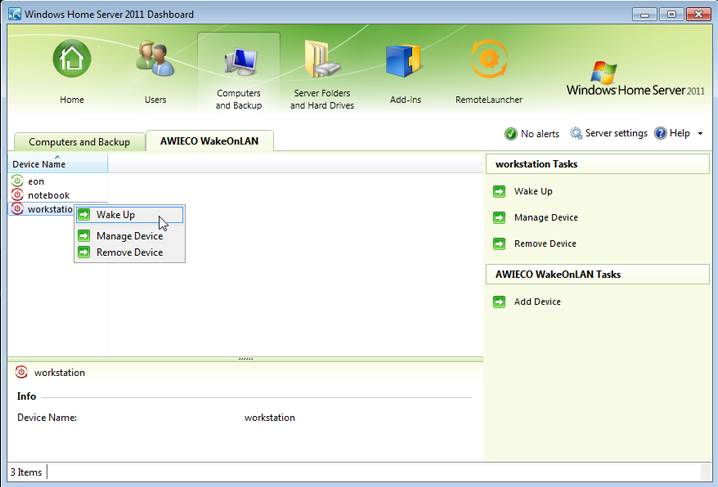Click the workstation value next to Device Name
Screen dimensions: 718x487
click(x=270, y=417)
